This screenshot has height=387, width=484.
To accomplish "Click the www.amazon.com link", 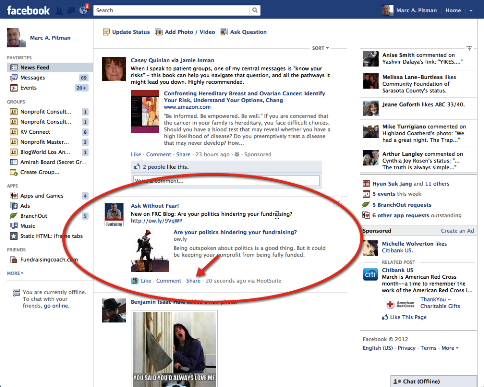I will pos(187,107).
